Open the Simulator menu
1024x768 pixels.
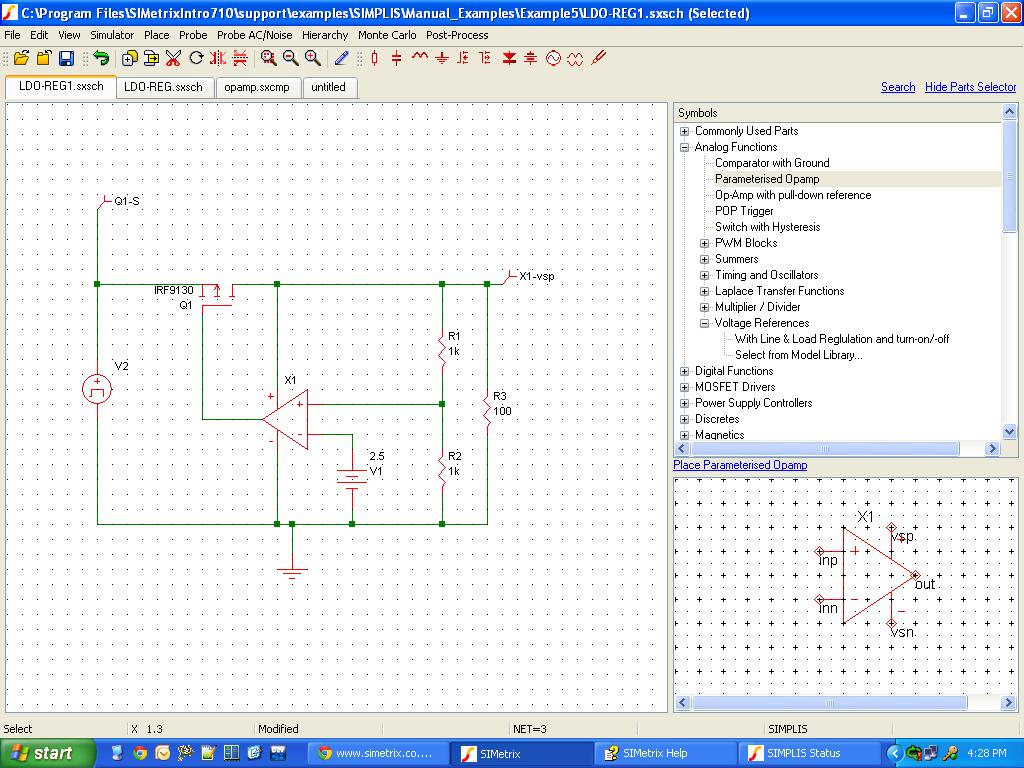tap(112, 35)
